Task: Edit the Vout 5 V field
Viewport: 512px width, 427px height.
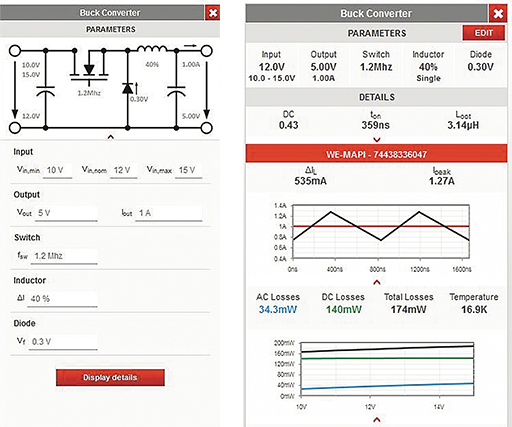Action: pyautogui.click(x=66, y=213)
